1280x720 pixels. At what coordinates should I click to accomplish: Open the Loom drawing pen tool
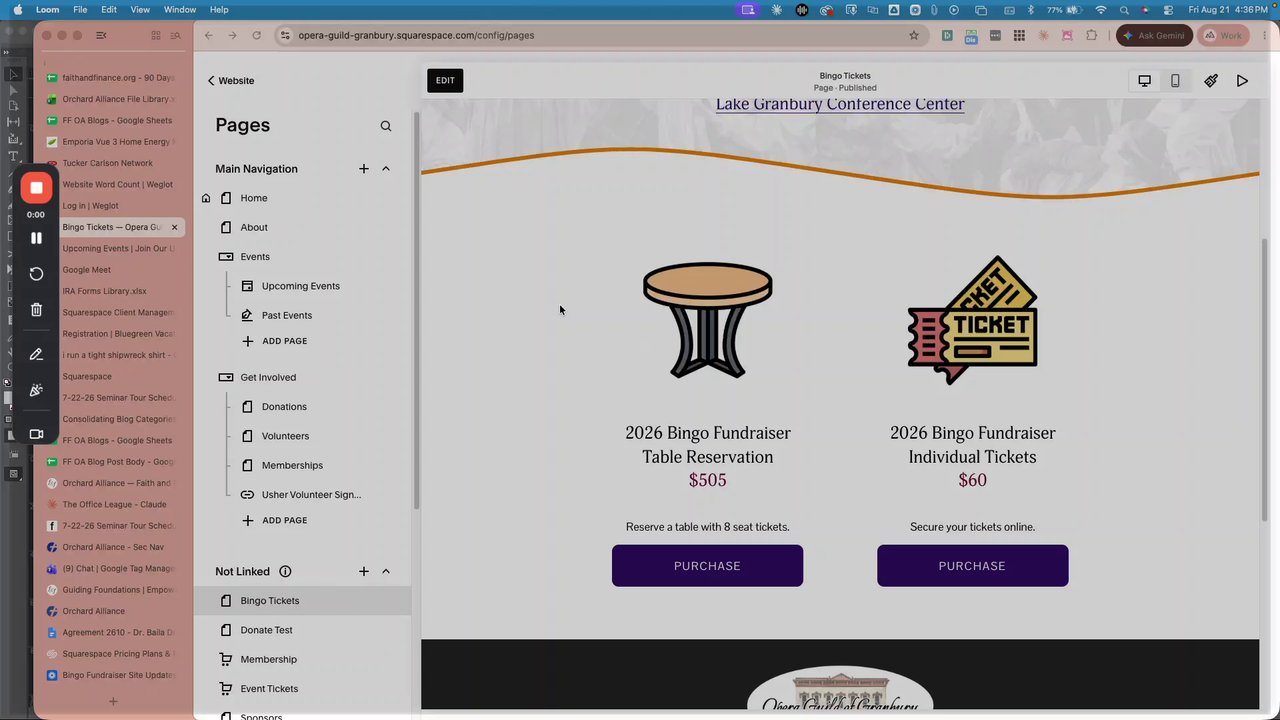pos(36,354)
